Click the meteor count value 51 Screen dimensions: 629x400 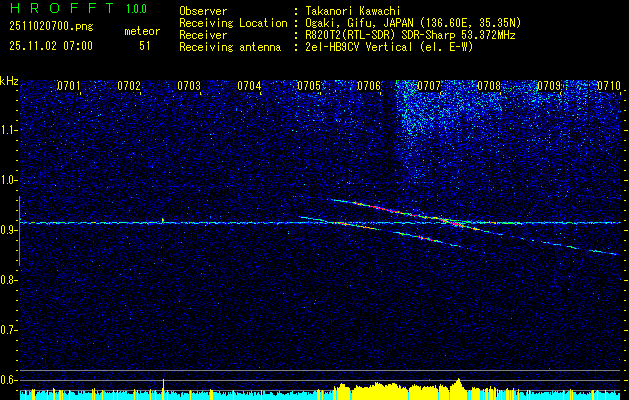click(x=145, y=46)
